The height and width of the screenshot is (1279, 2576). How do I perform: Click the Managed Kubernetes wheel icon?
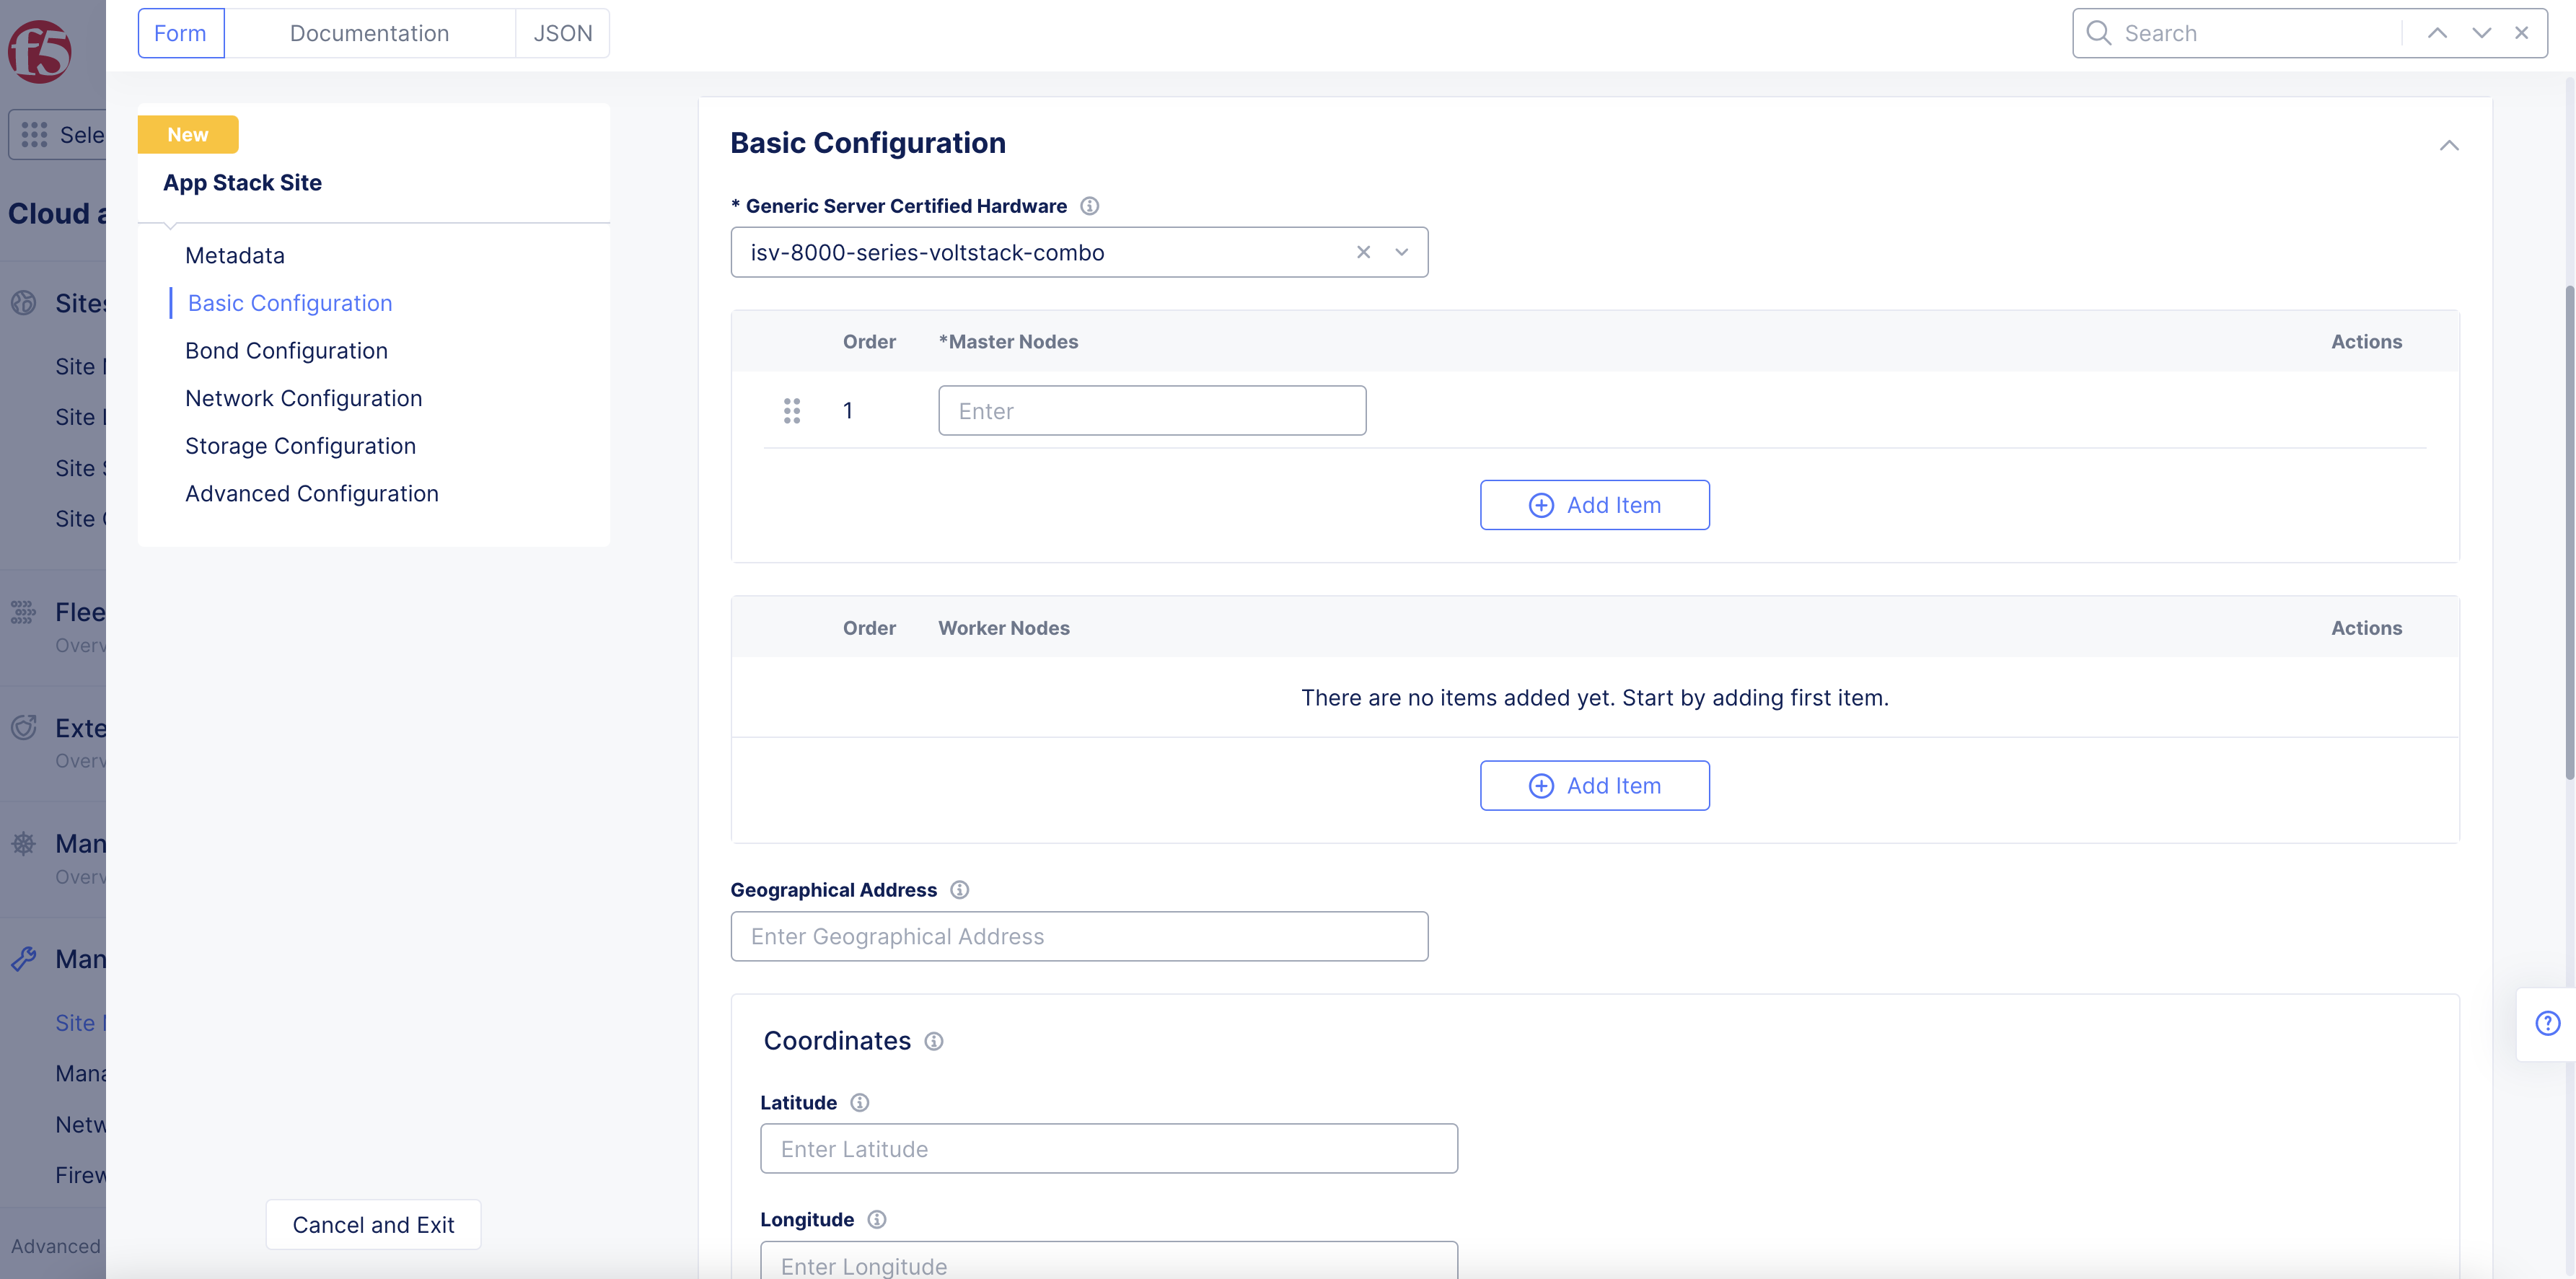(23, 843)
